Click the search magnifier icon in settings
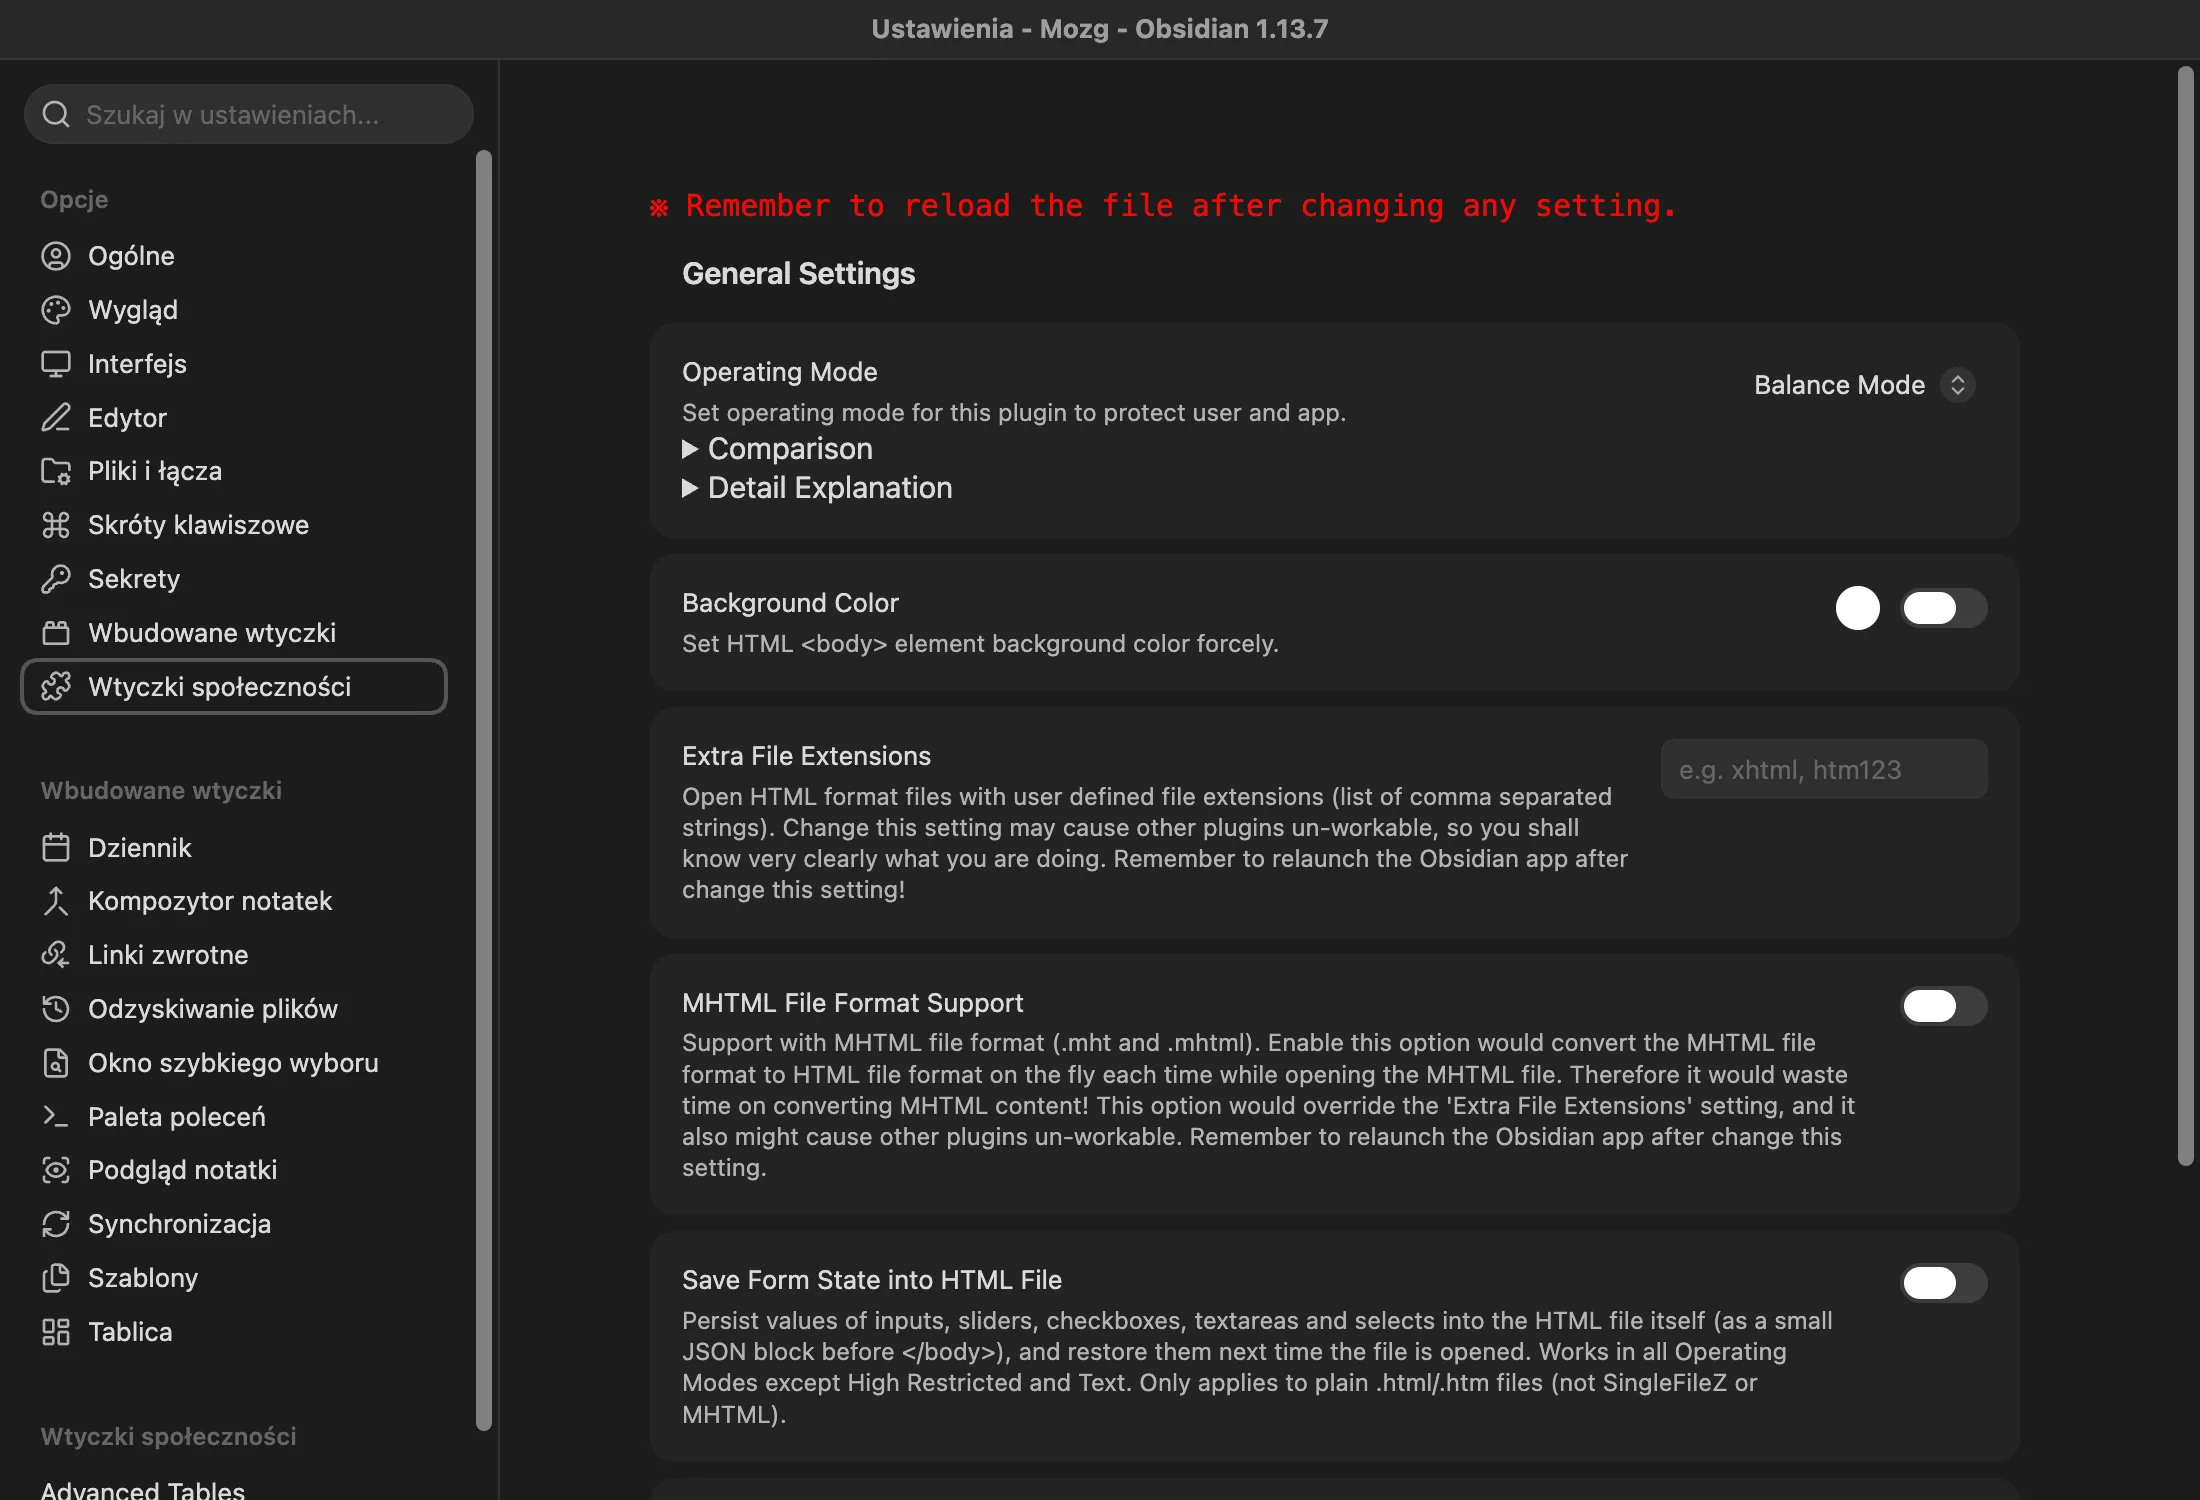The width and height of the screenshot is (2200, 1500). [x=56, y=114]
